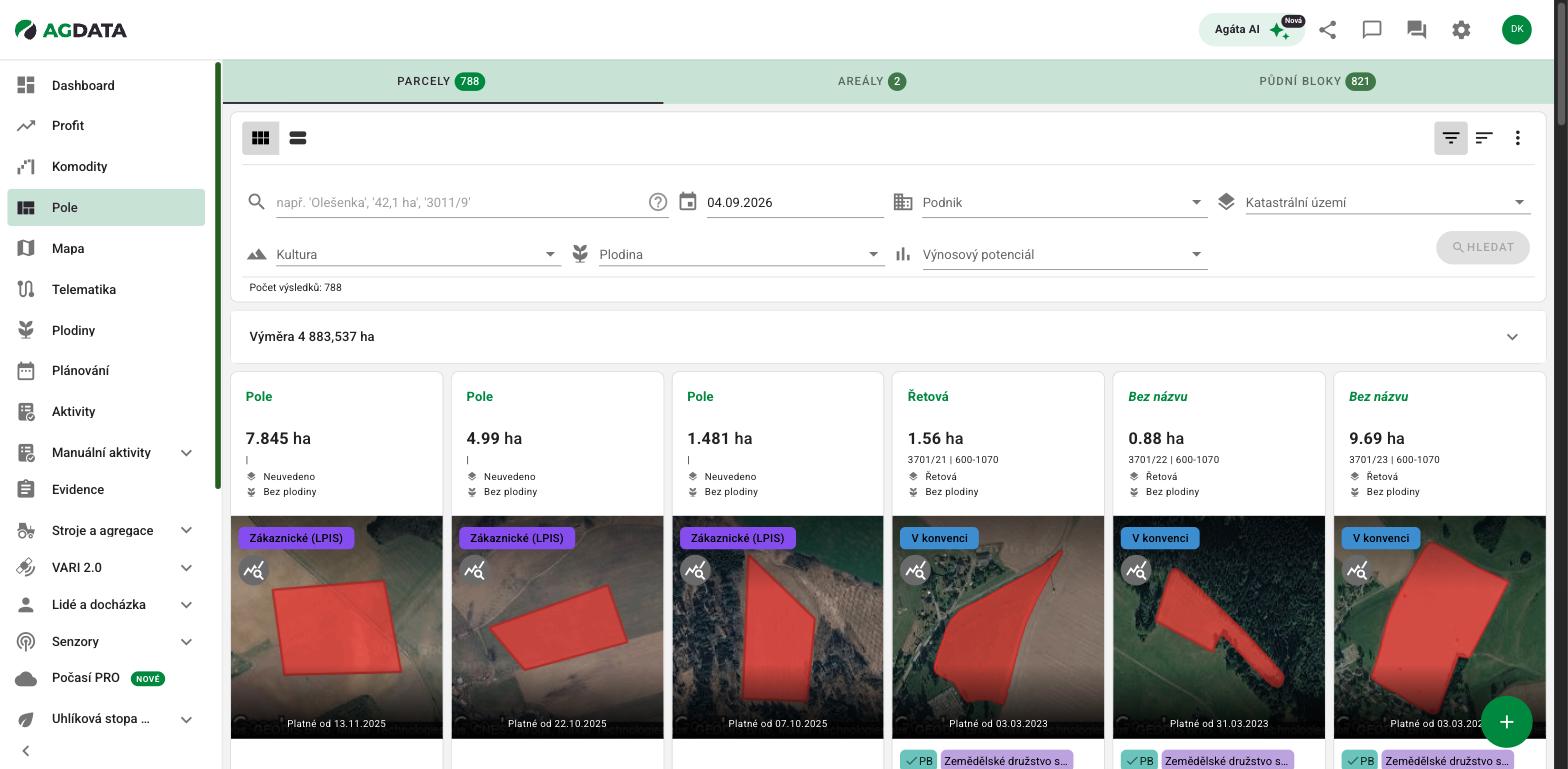This screenshot has height=769, width=1568.
Task: Switch to the Parcely tab
Action: pyautogui.click(x=442, y=82)
